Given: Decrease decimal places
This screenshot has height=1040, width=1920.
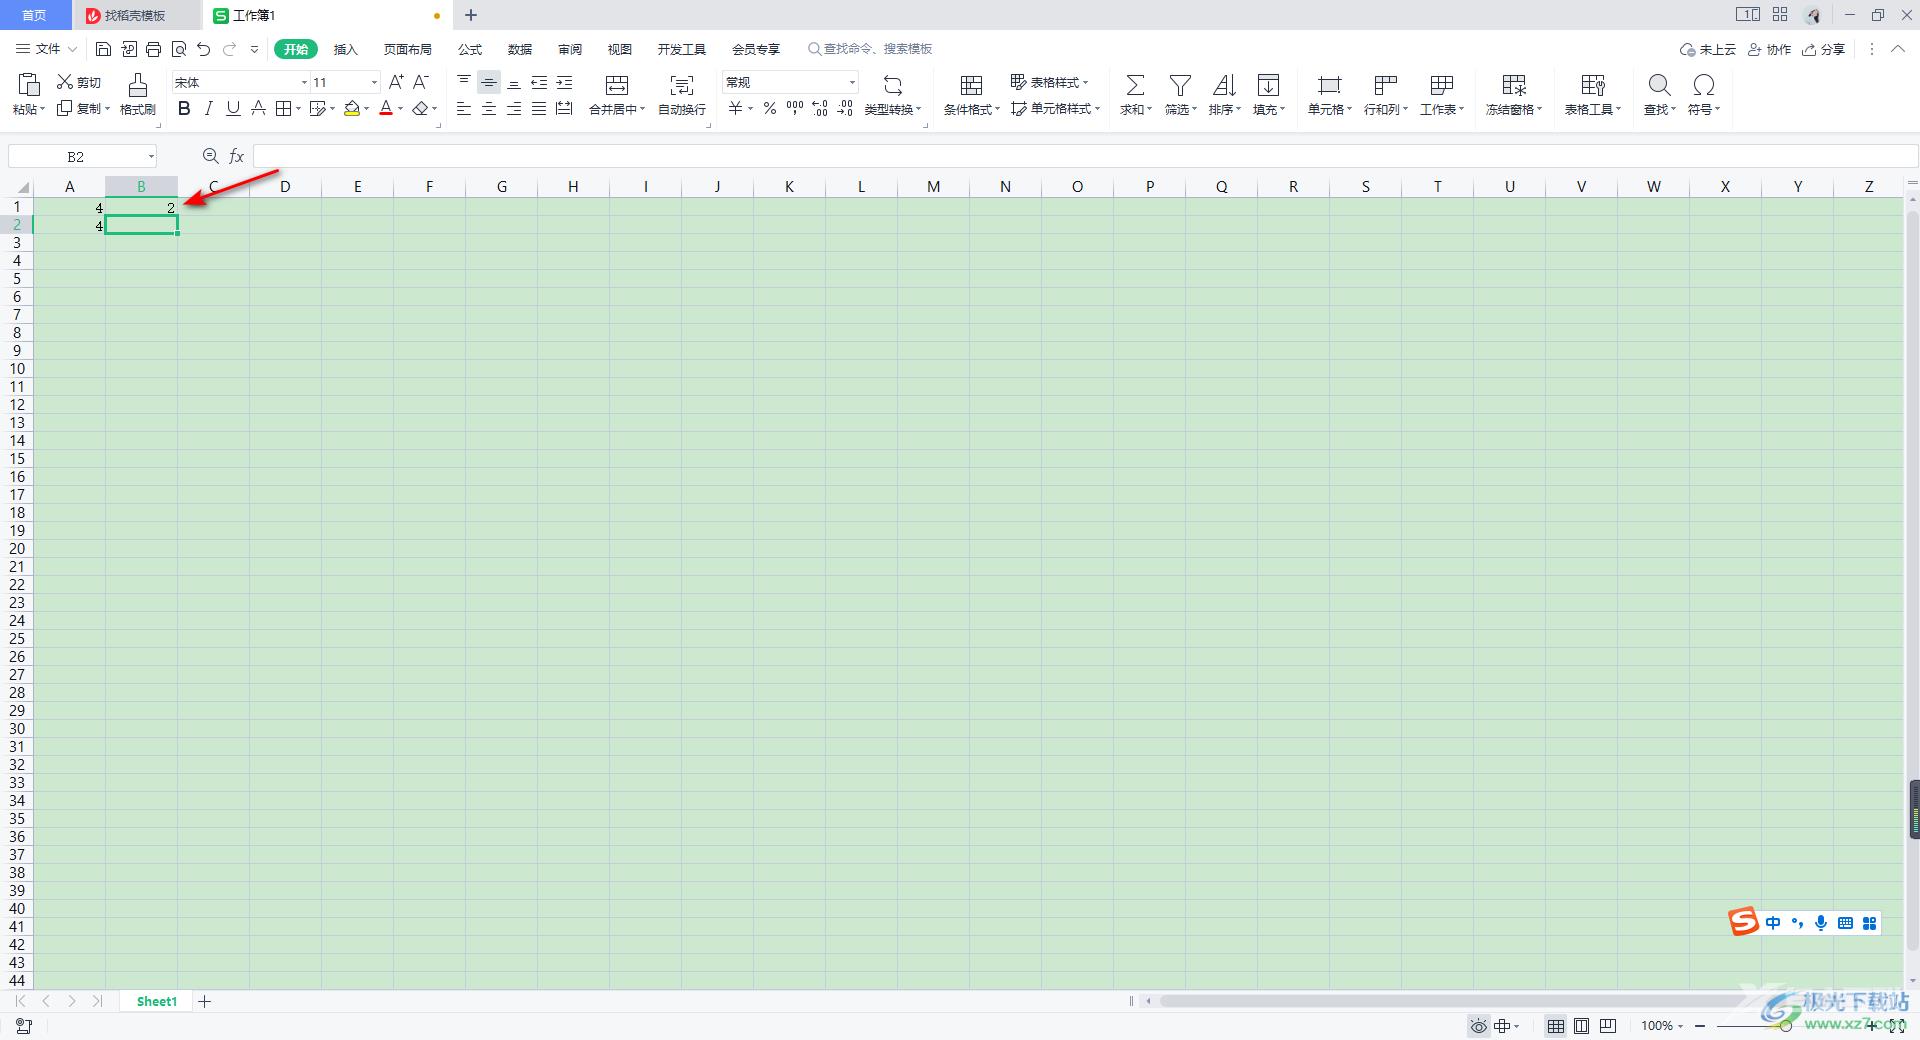Looking at the screenshot, I should (x=845, y=109).
